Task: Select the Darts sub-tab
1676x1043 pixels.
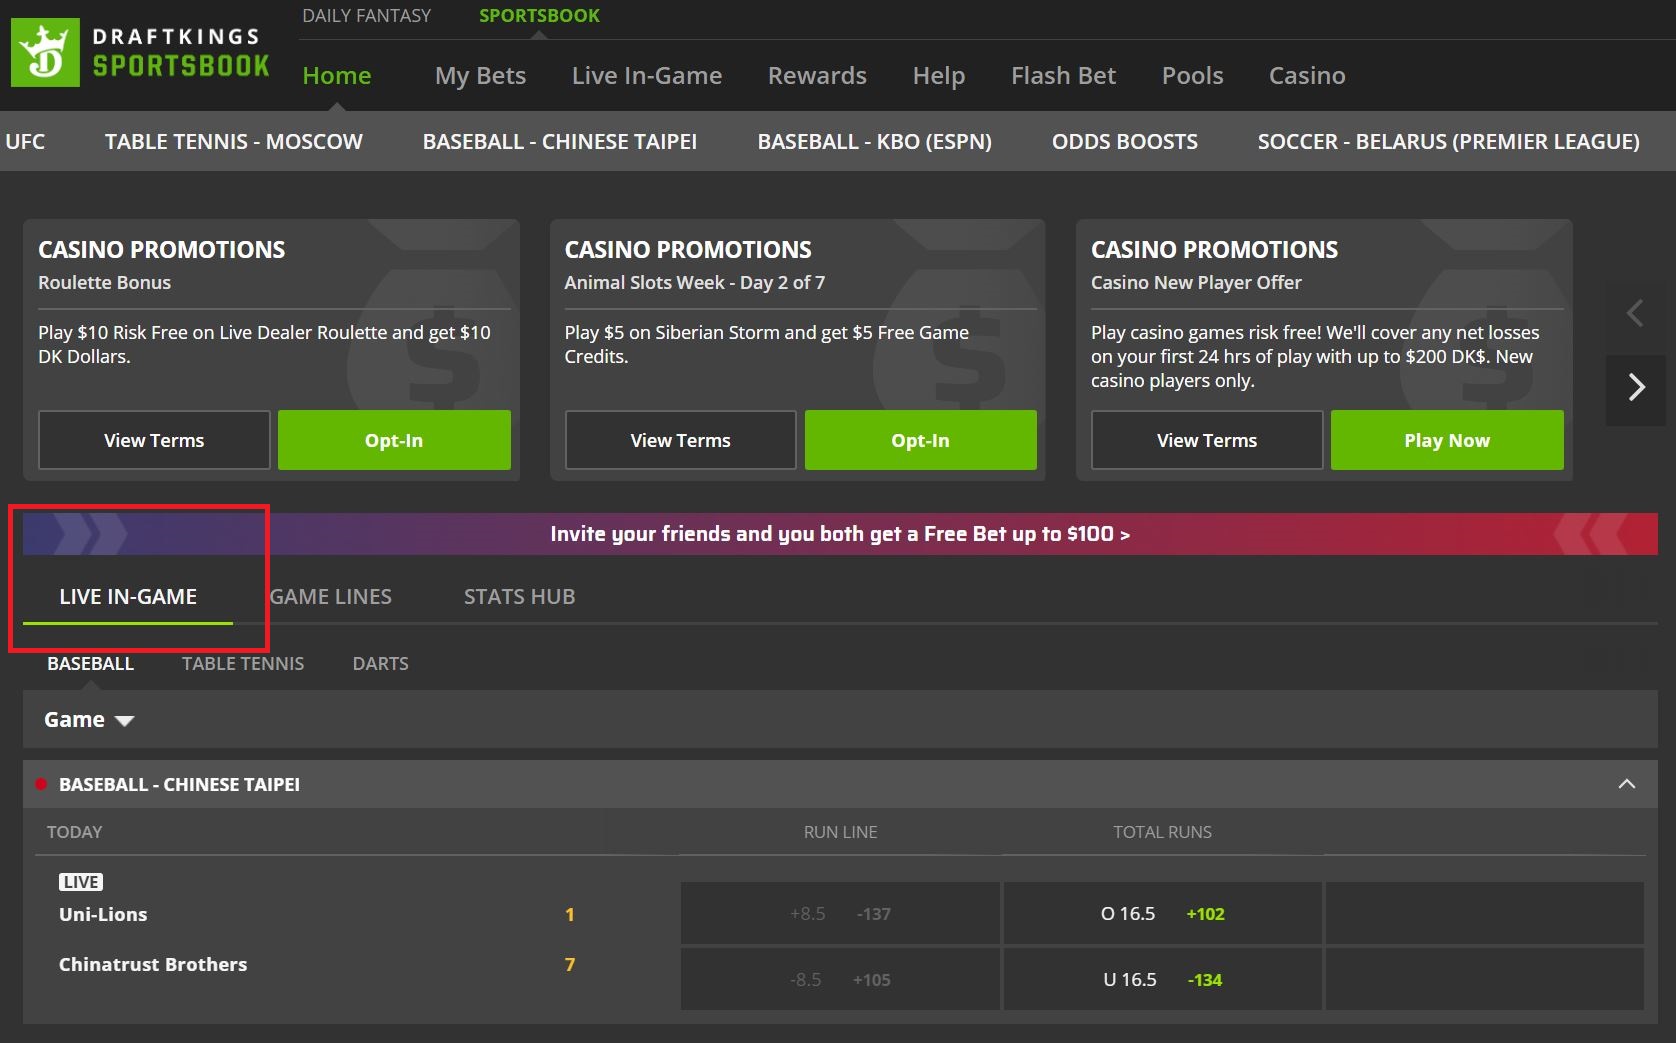Action: tap(380, 664)
